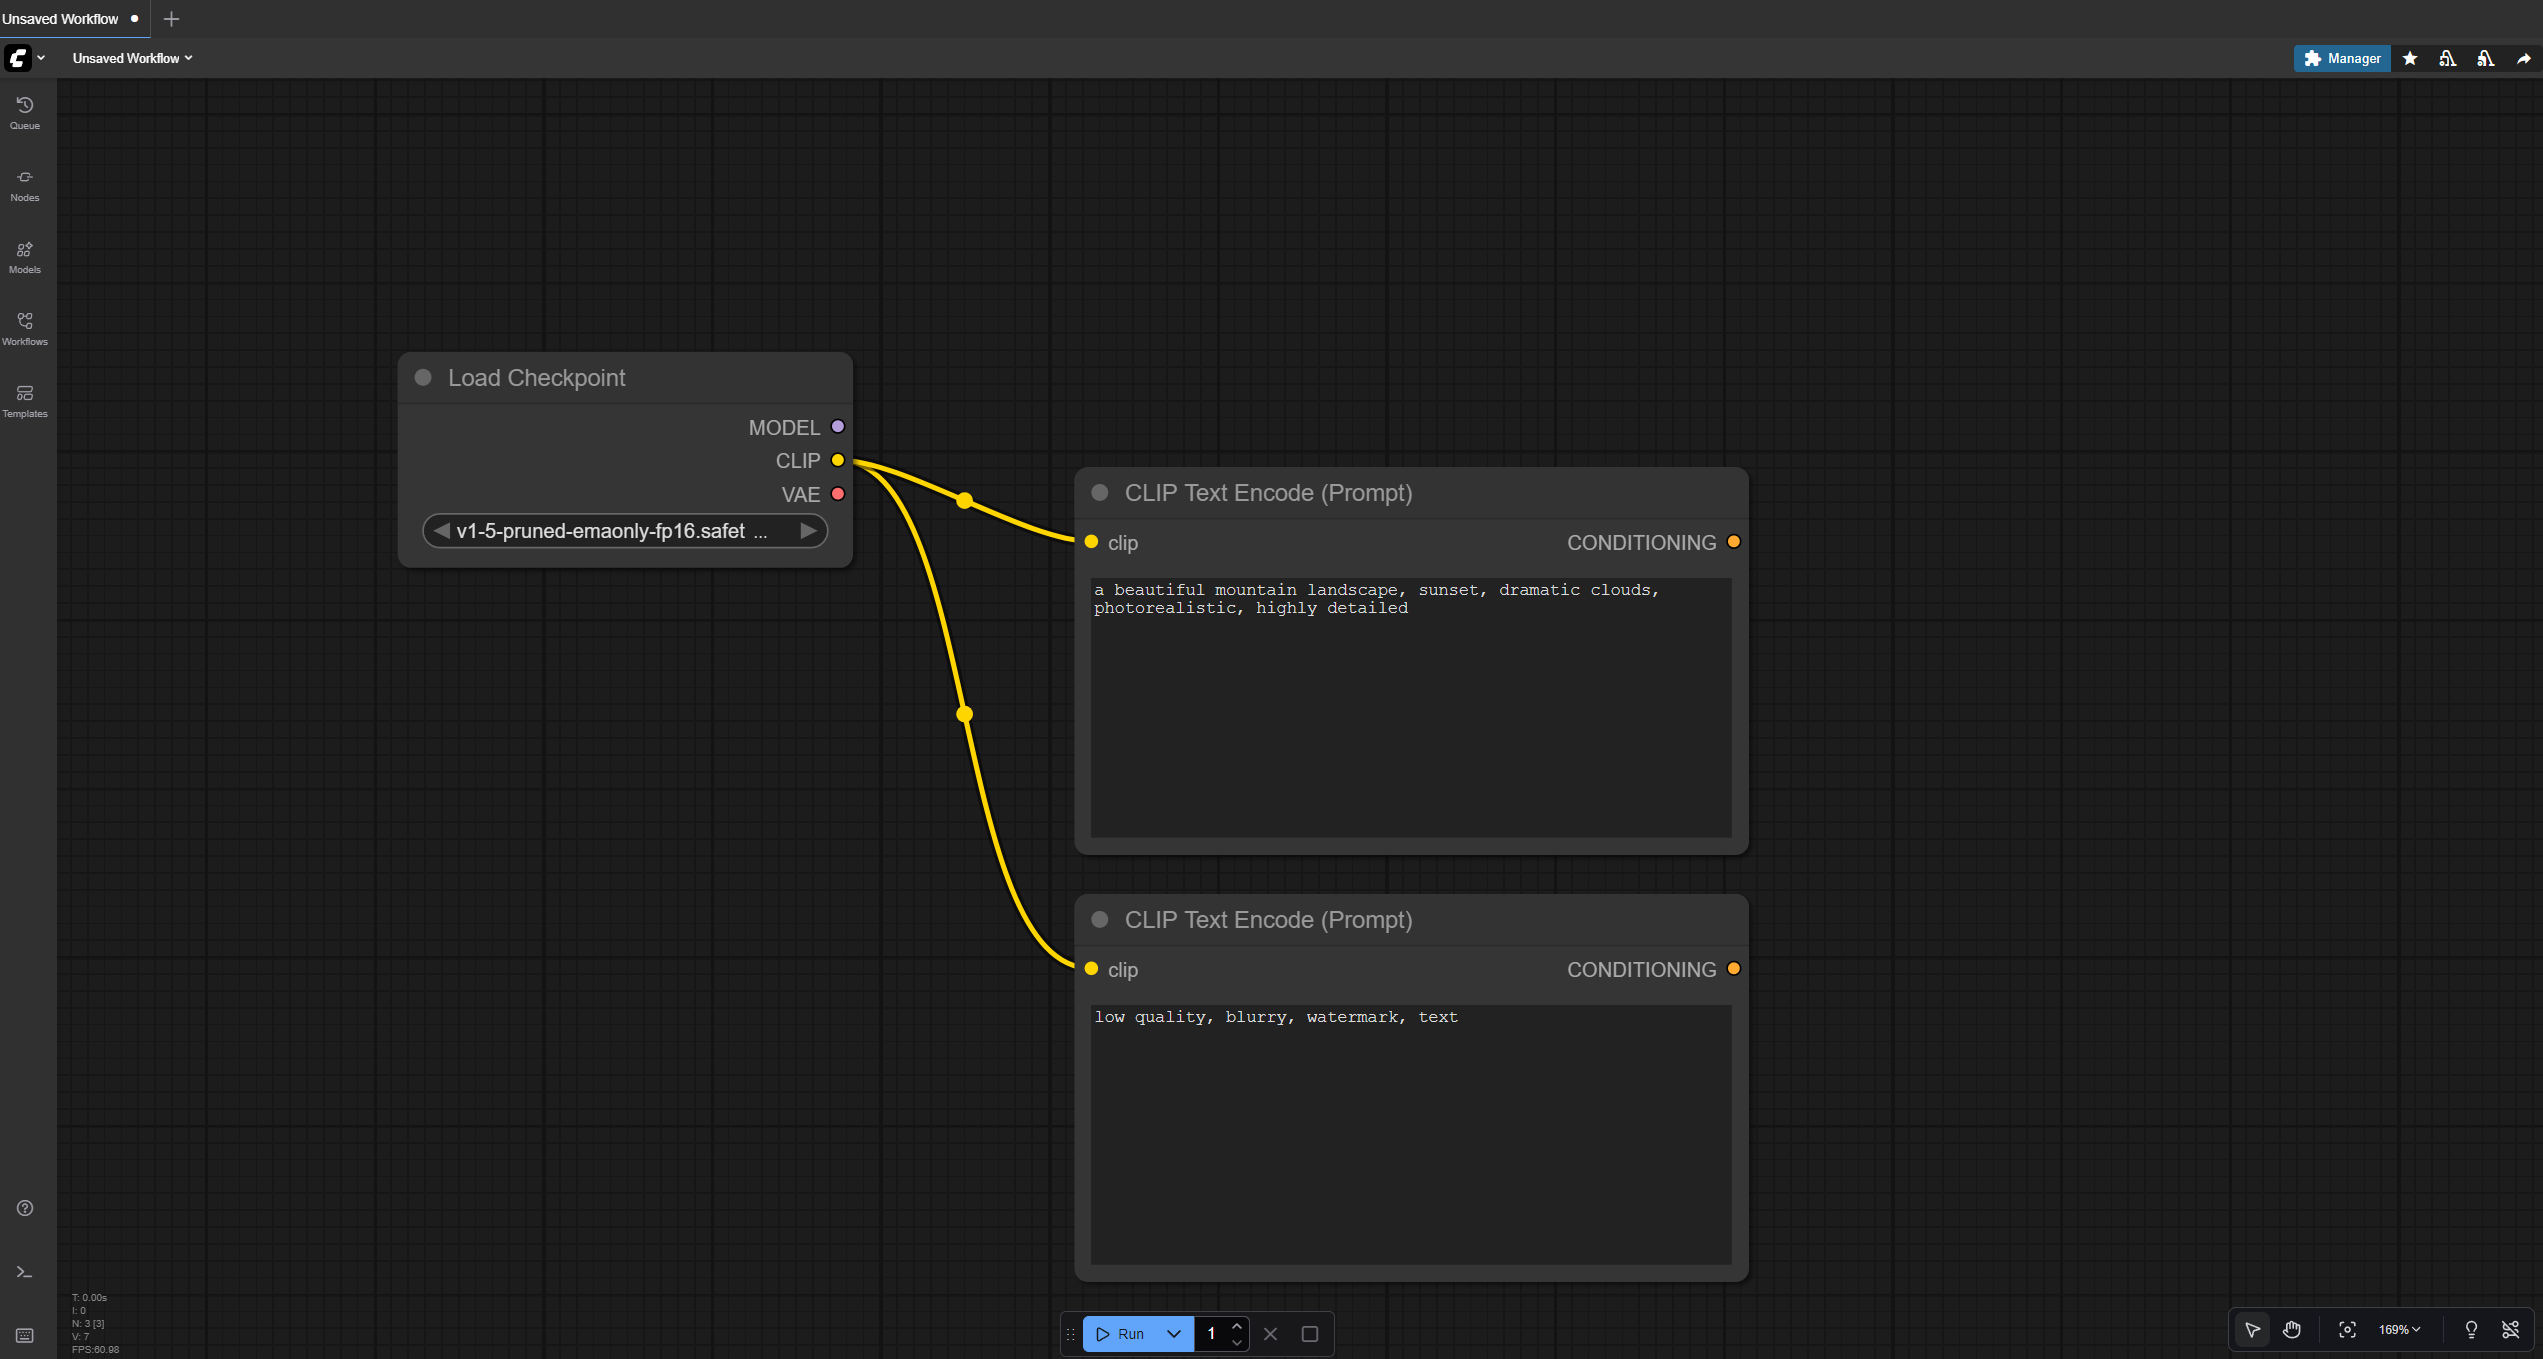Open Unsaved Workflow breadcrumb dropdown
The height and width of the screenshot is (1359, 2543).
click(132, 58)
